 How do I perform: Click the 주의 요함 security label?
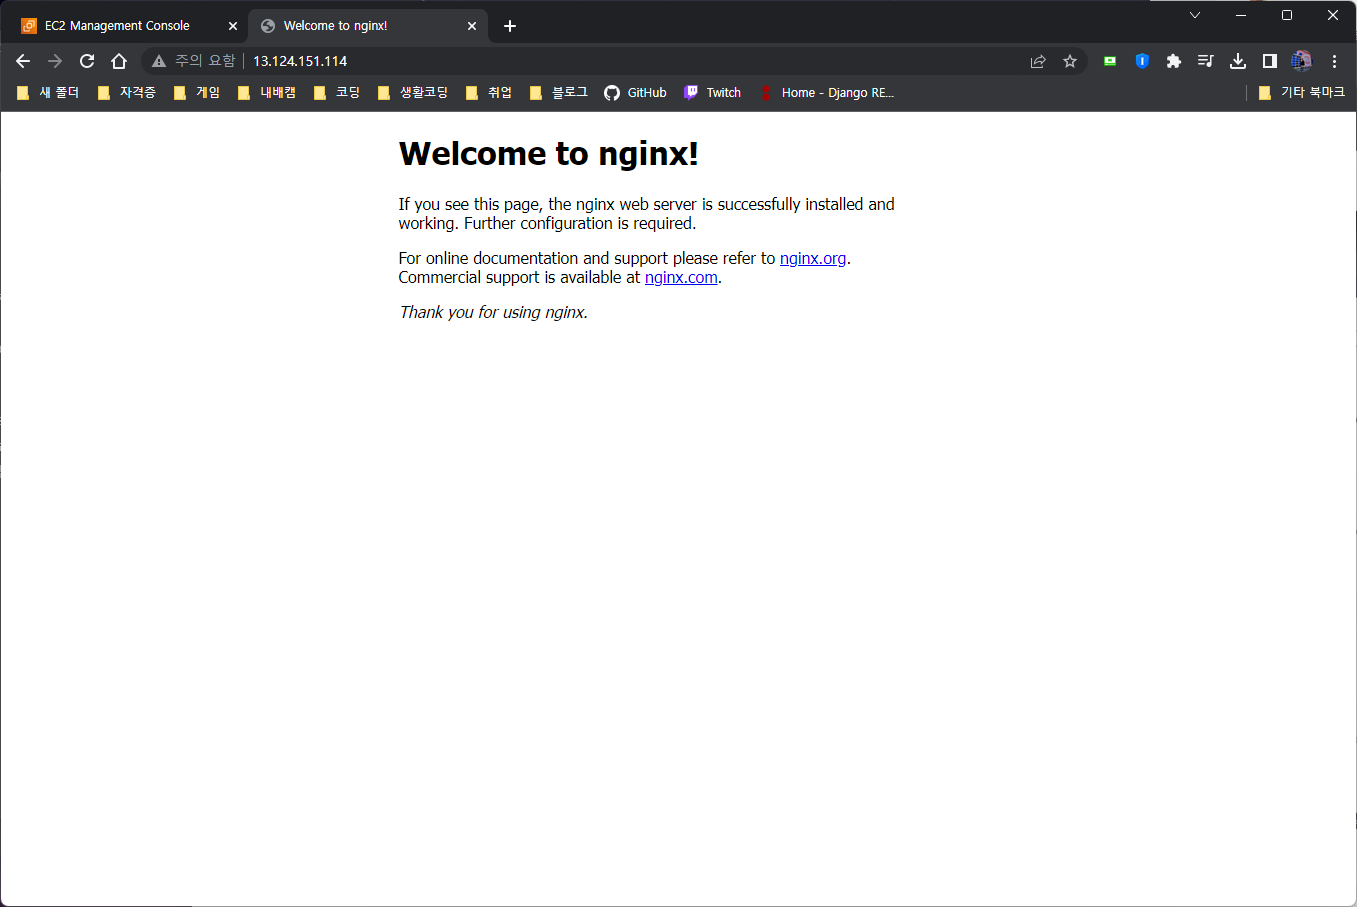tap(205, 61)
